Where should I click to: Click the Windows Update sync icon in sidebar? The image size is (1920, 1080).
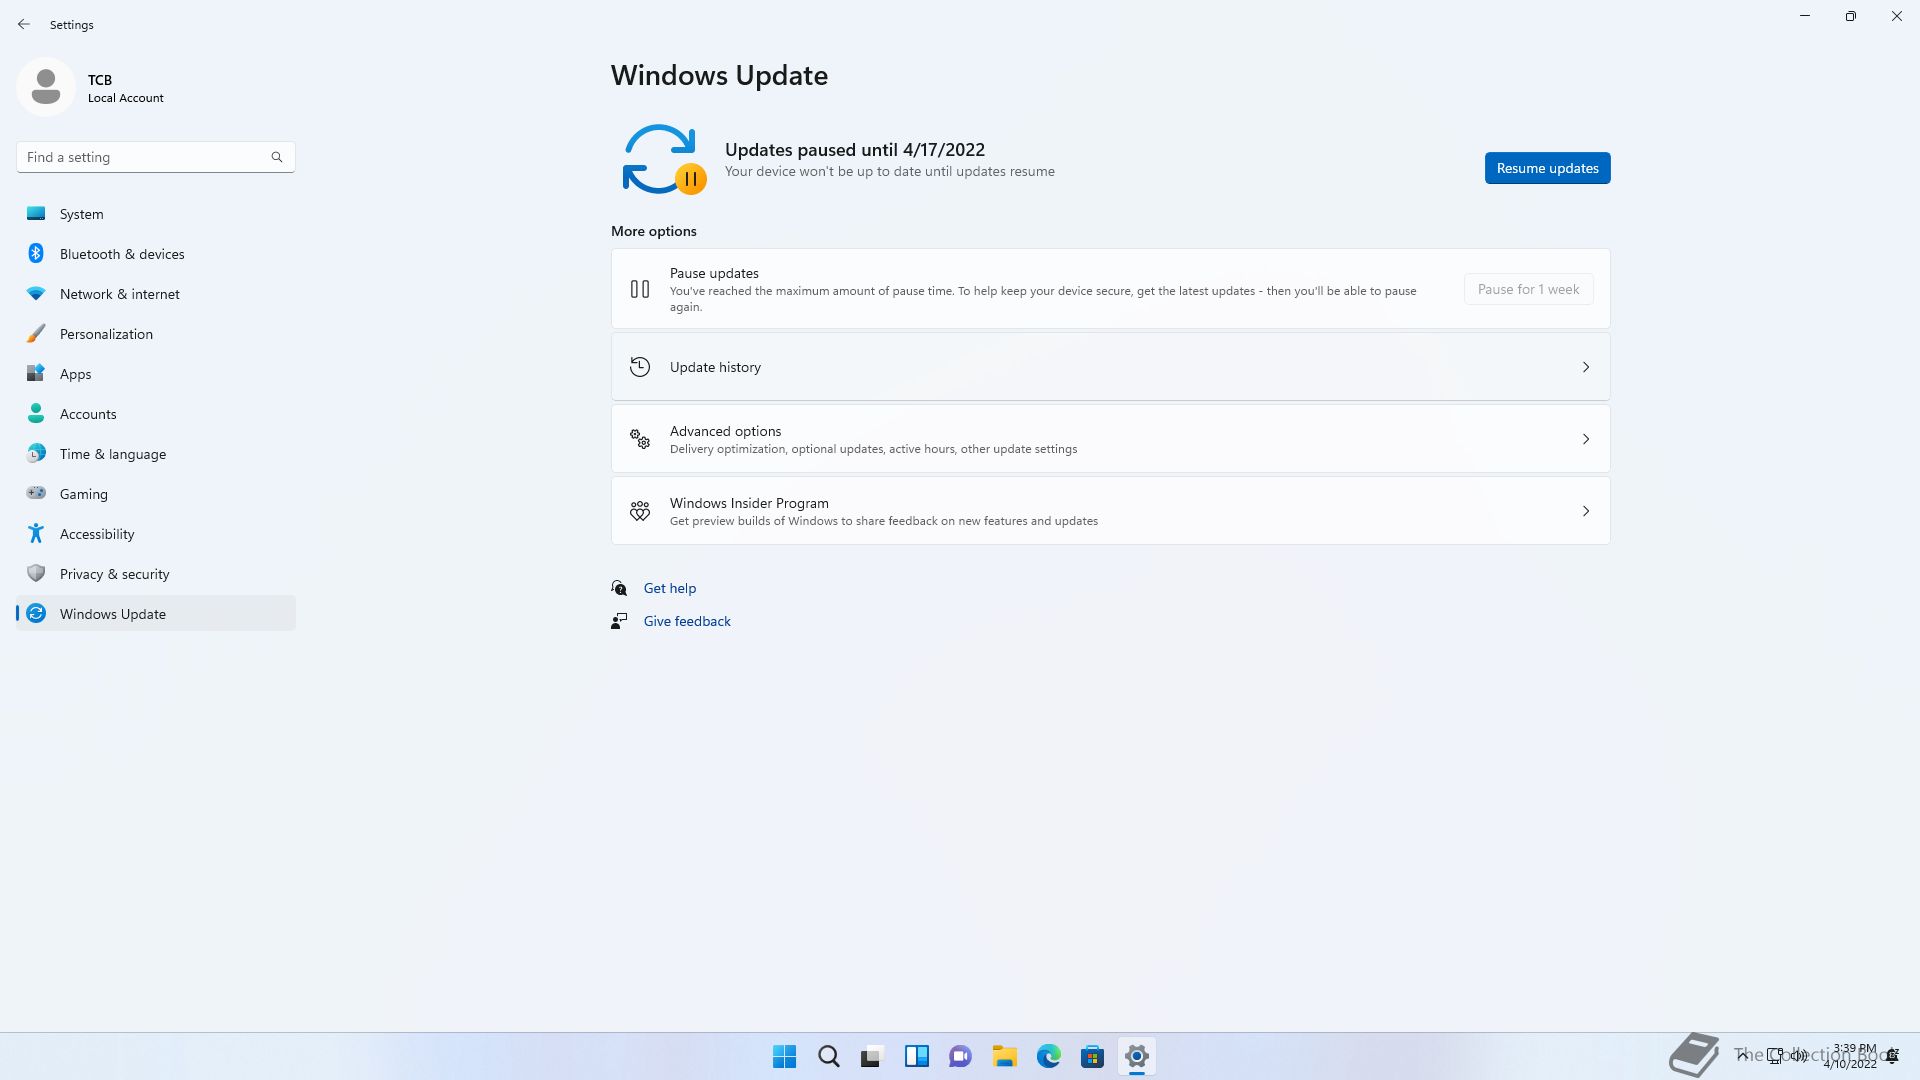pyautogui.click(x=36, y=613)
